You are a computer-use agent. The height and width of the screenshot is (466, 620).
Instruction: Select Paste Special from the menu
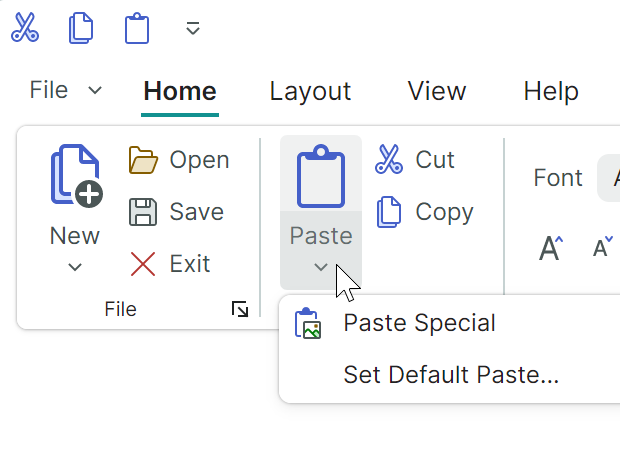click(419, 323)
